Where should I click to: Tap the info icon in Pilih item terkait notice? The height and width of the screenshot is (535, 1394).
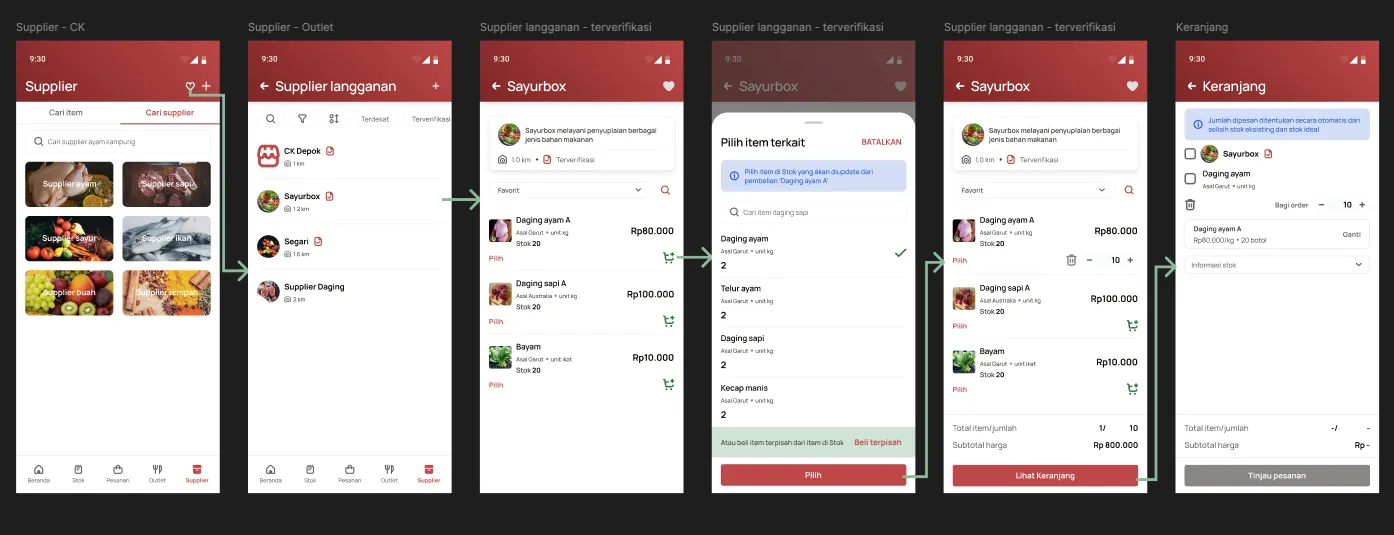(734, 176)
